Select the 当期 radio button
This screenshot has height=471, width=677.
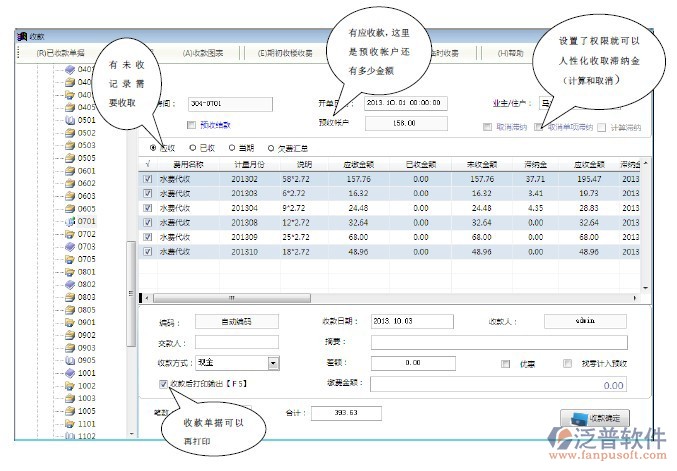click(232, 148)
